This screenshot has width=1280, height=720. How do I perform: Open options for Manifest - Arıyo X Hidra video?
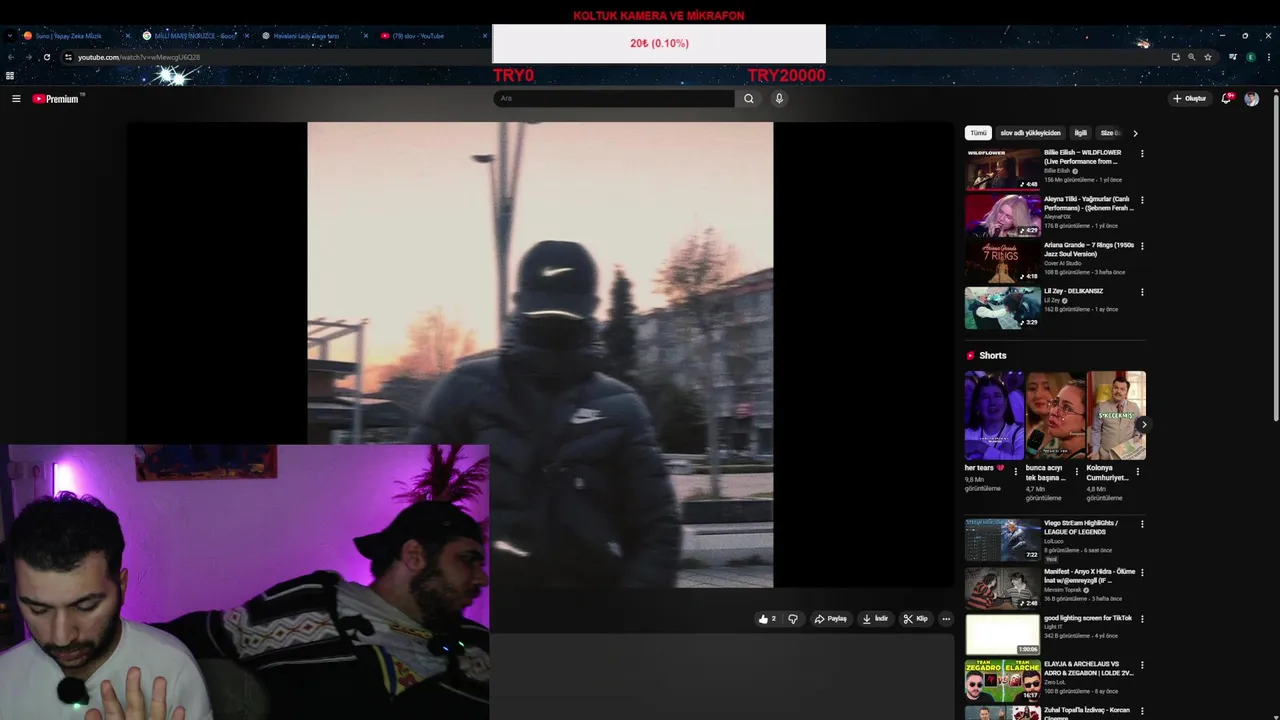tap(1142, 573)
